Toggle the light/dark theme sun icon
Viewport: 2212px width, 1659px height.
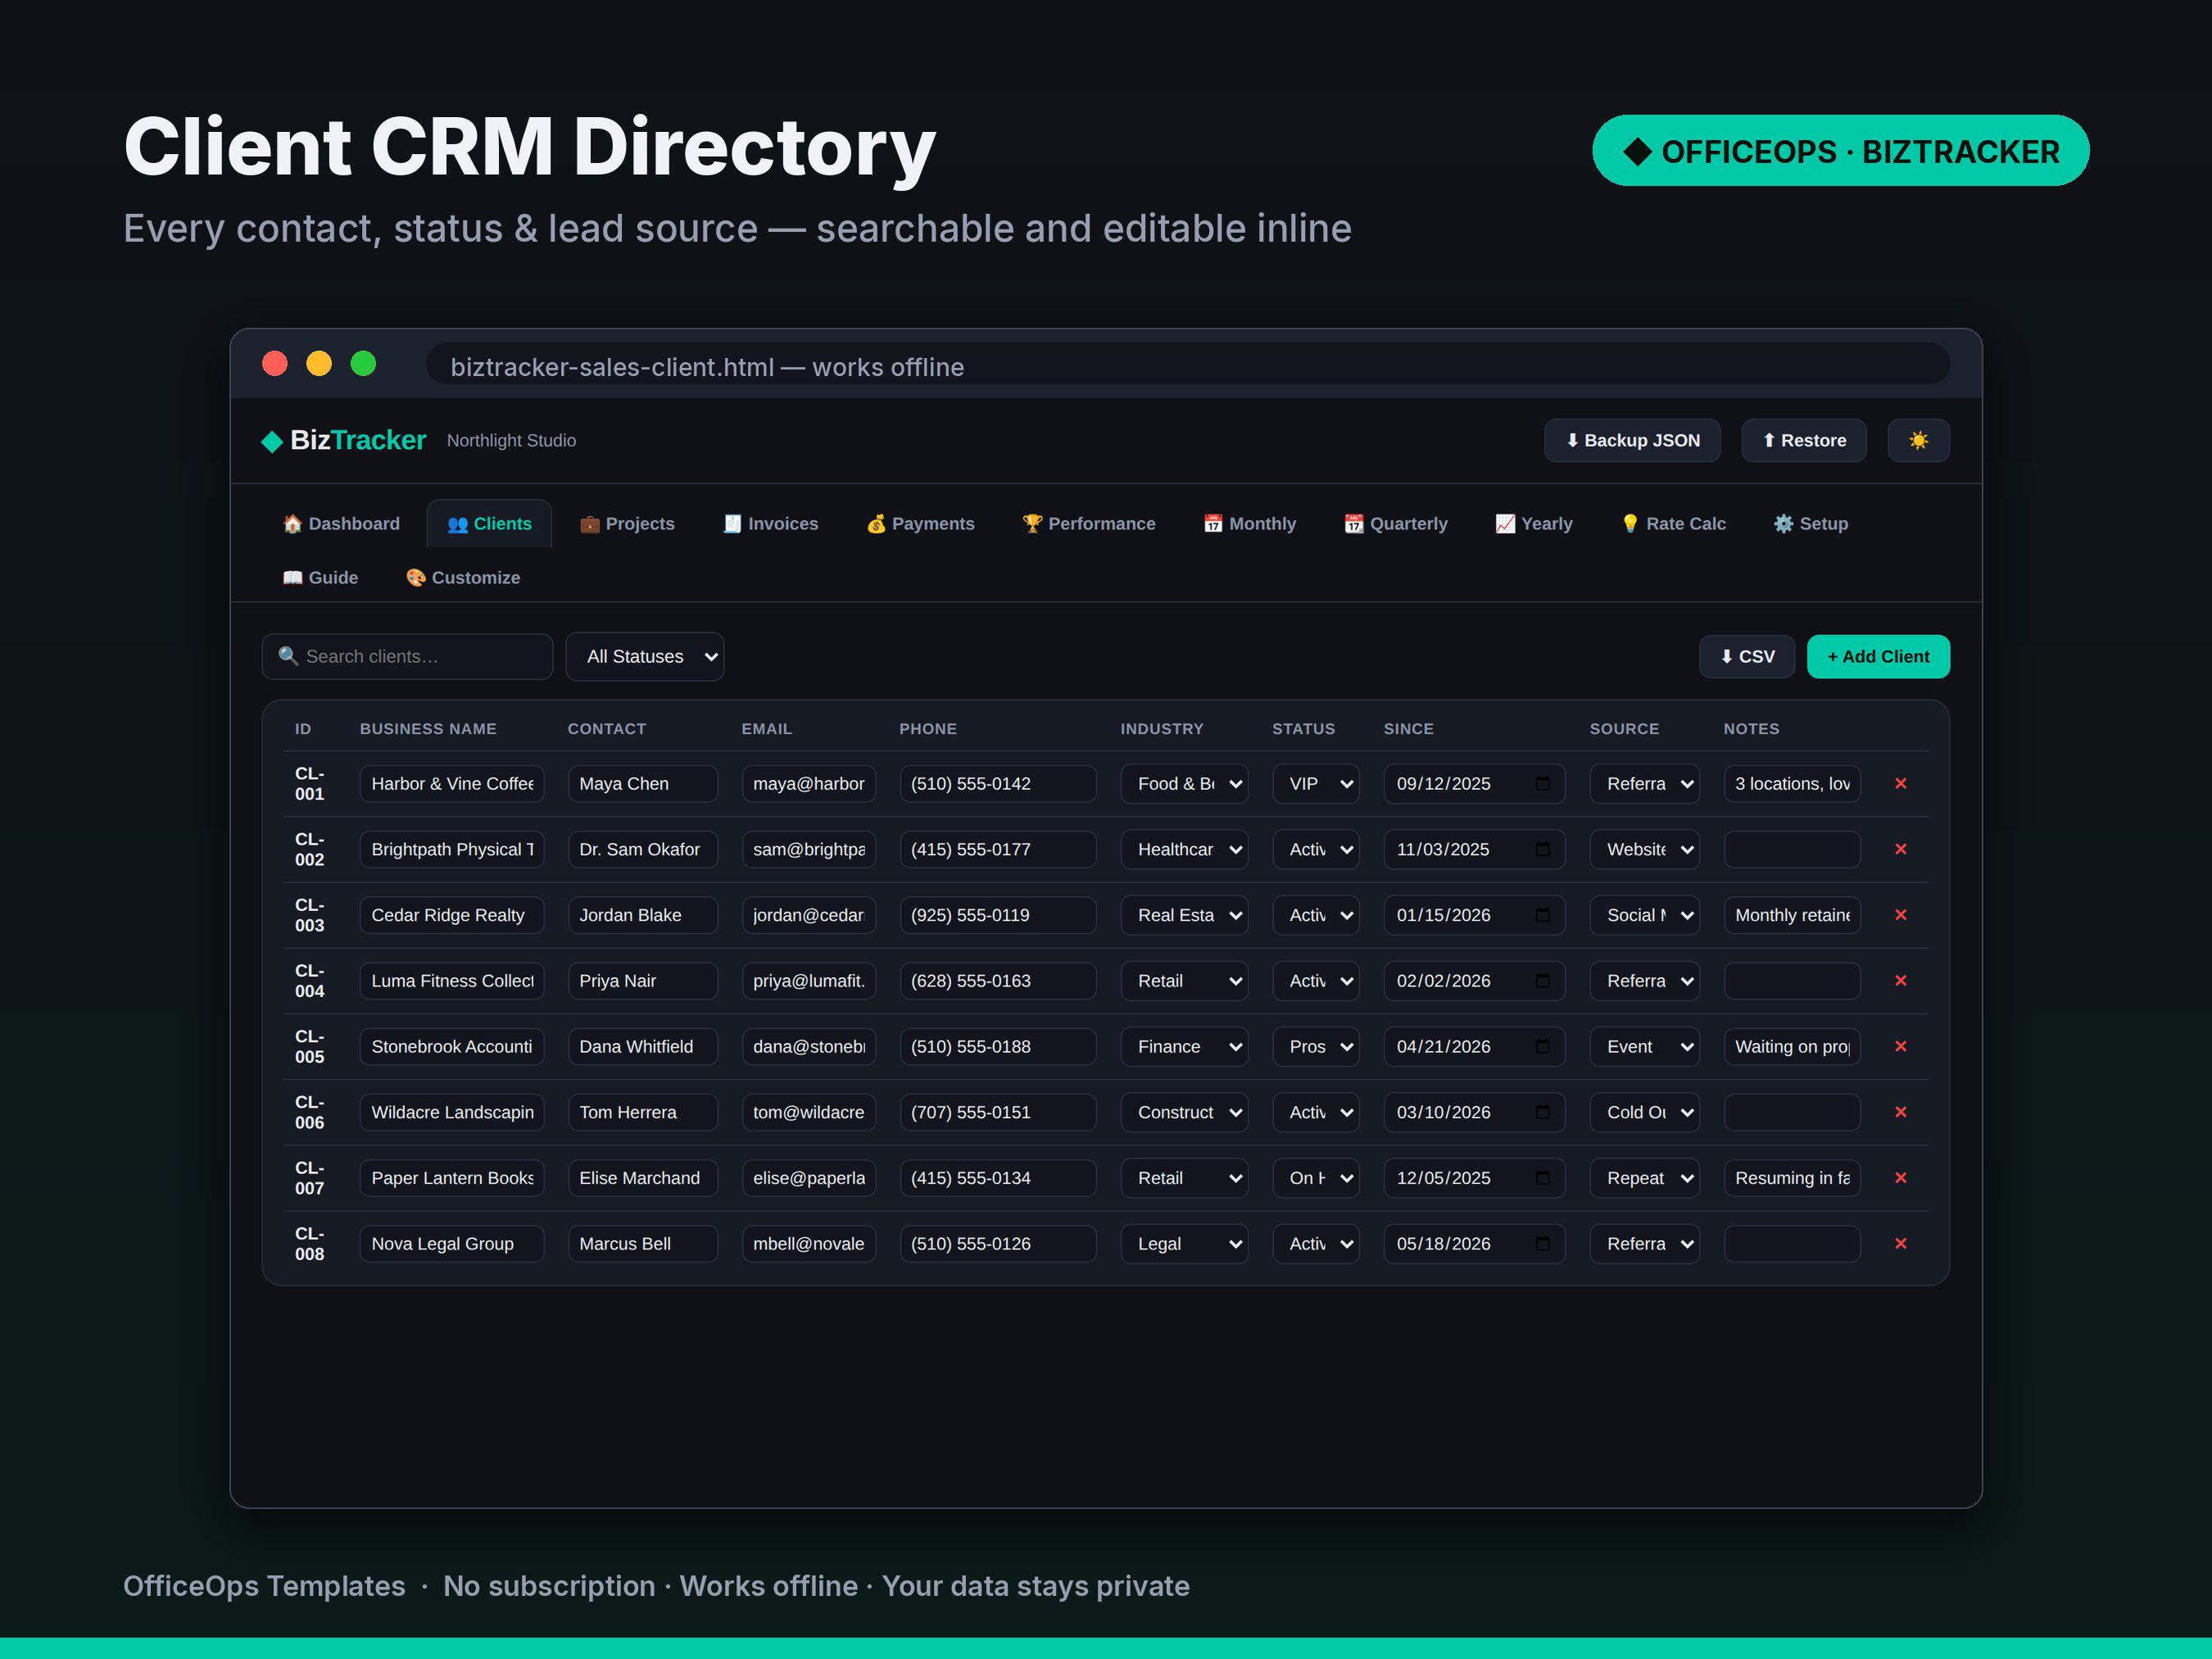1917,440
